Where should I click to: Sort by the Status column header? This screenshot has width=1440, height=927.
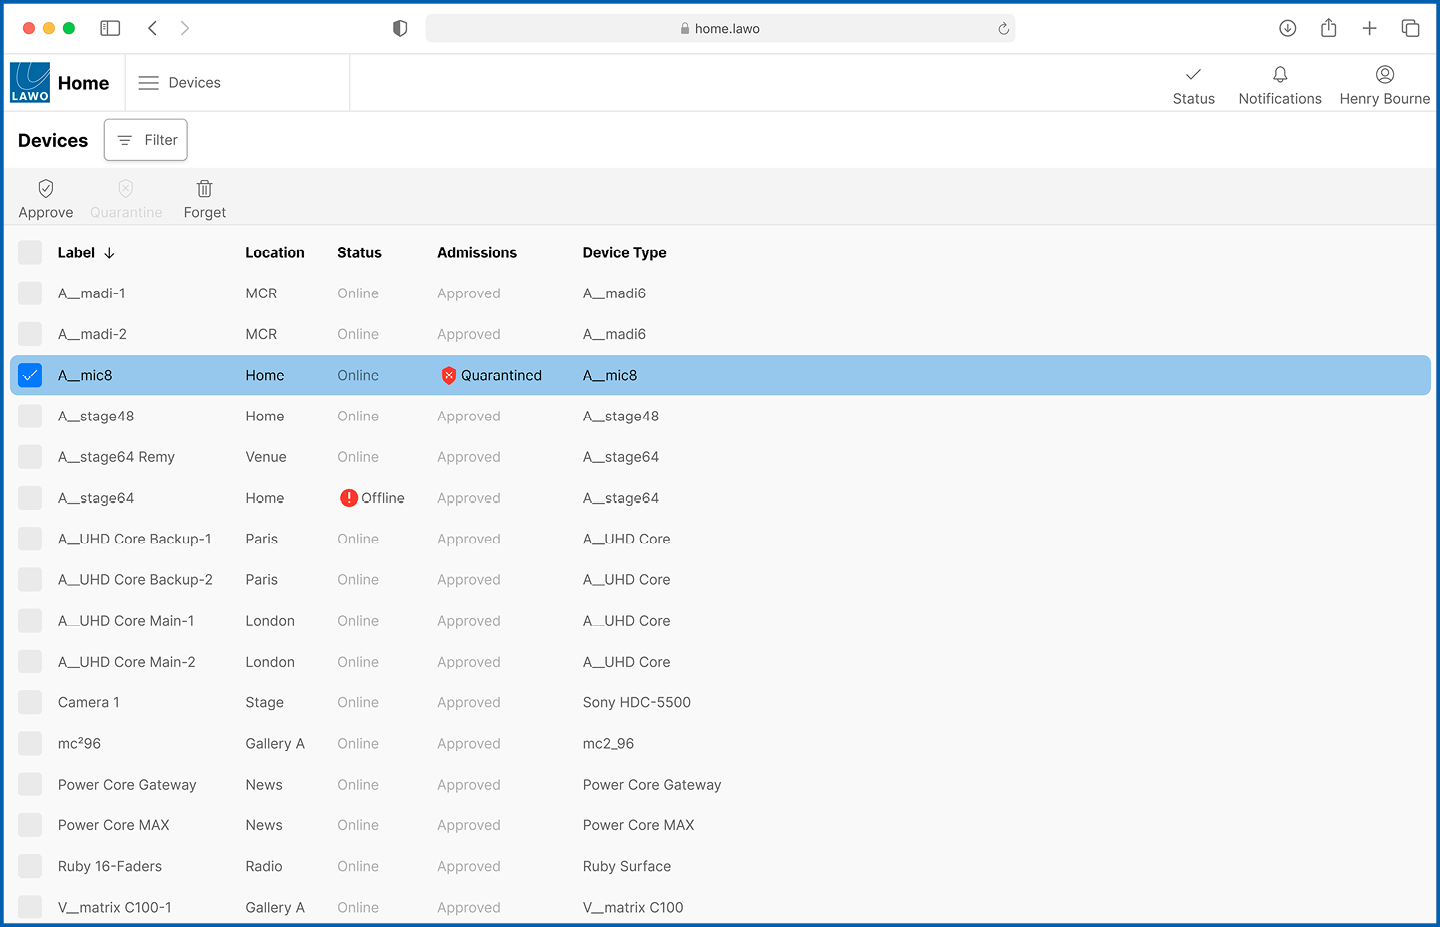pos(359,253)
